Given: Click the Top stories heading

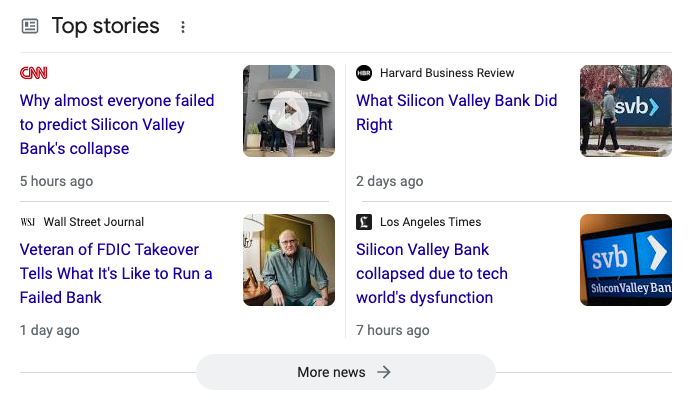Looking at the screenshot, I should point(105,26).
